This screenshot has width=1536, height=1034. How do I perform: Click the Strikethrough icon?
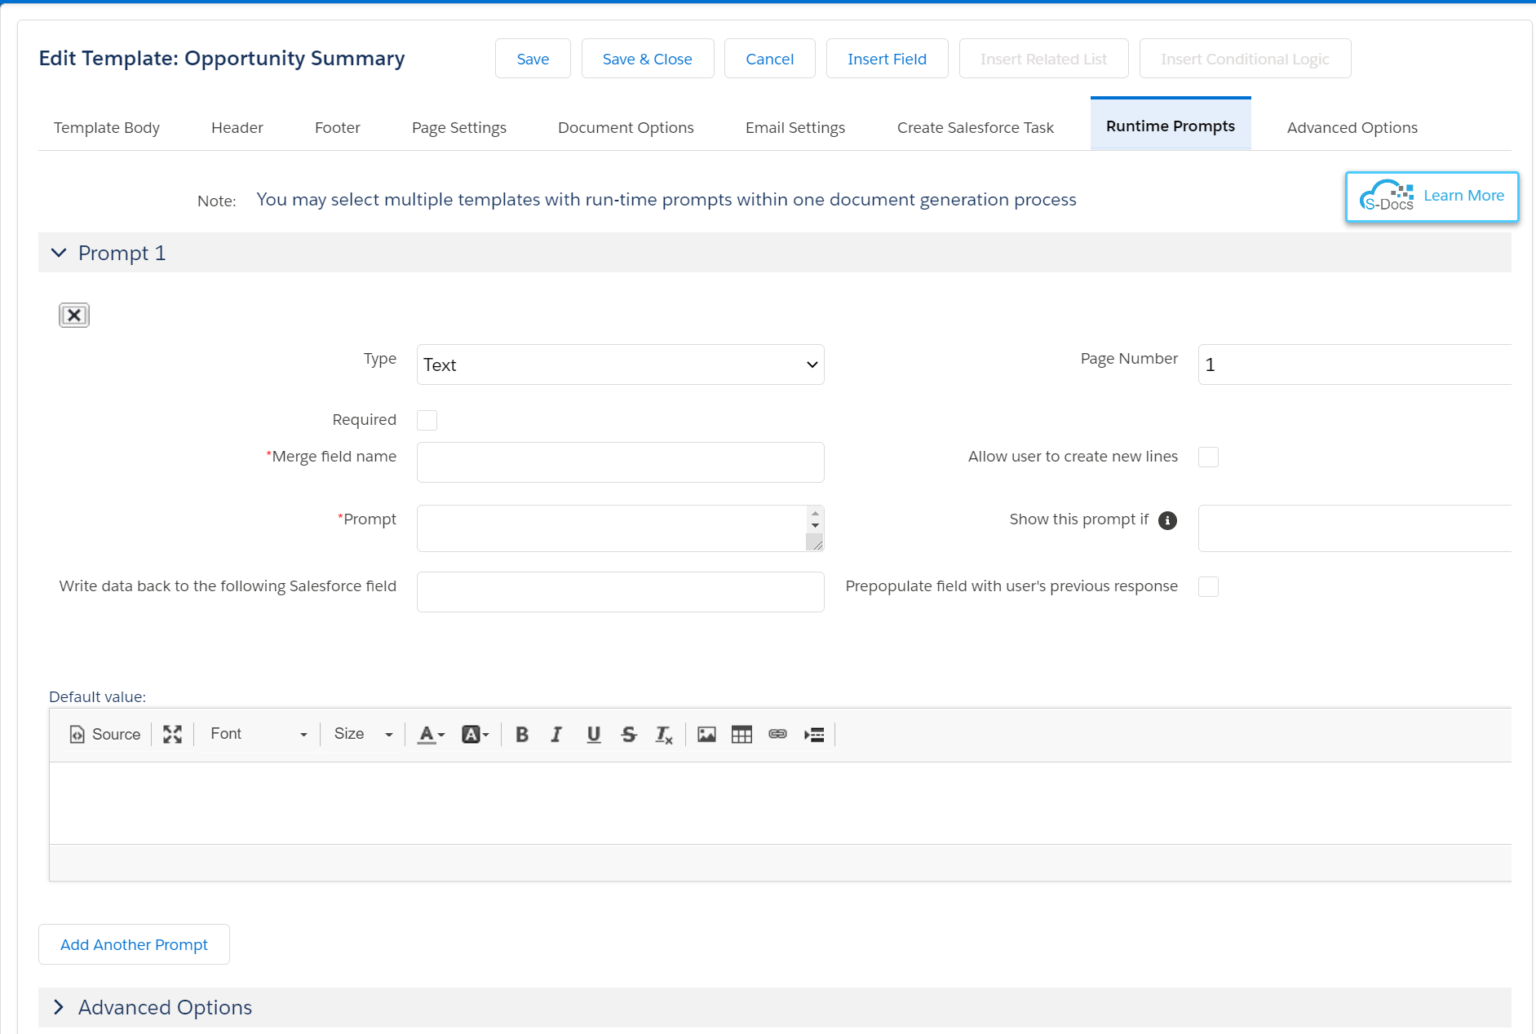629,734
